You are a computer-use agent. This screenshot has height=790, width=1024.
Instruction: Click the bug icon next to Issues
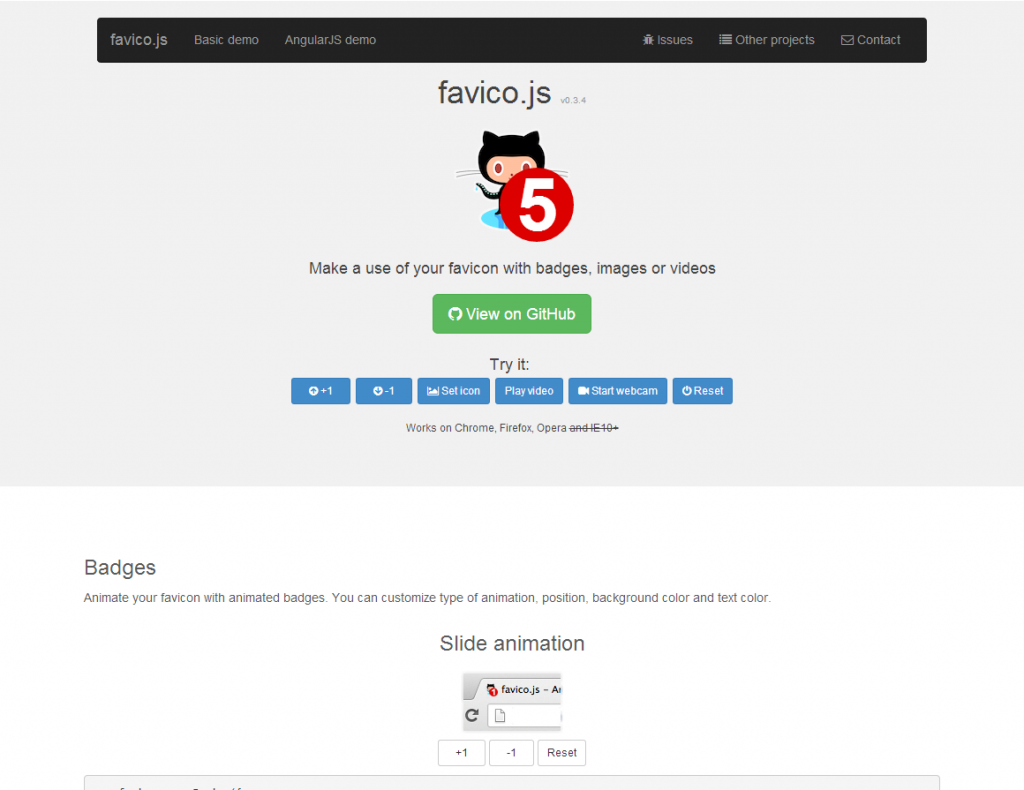[648, 40]
